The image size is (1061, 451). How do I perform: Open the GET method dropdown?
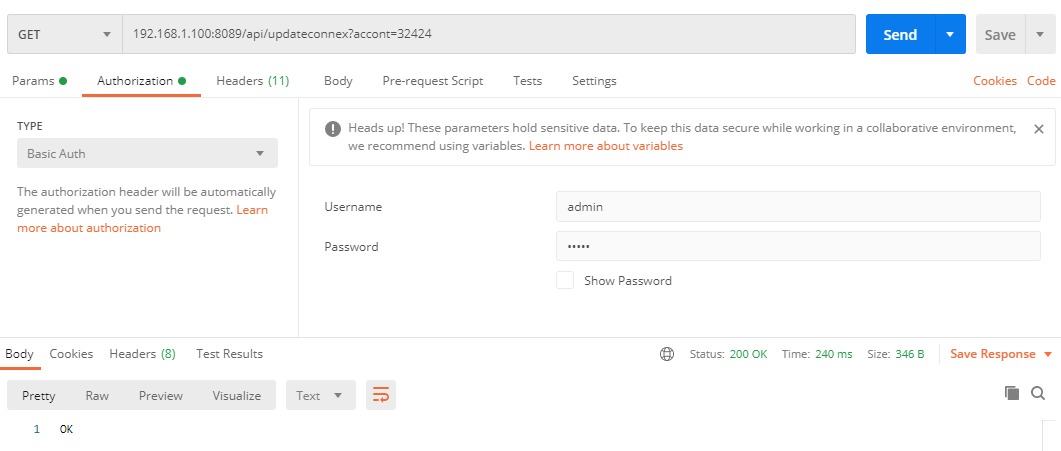pos(63,34)
